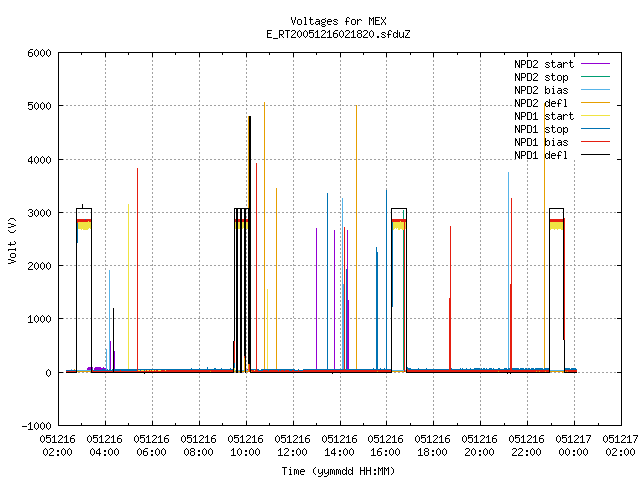Click the "Voltages for MEX" chart title

pyautogui.click(x=338, y=21)
